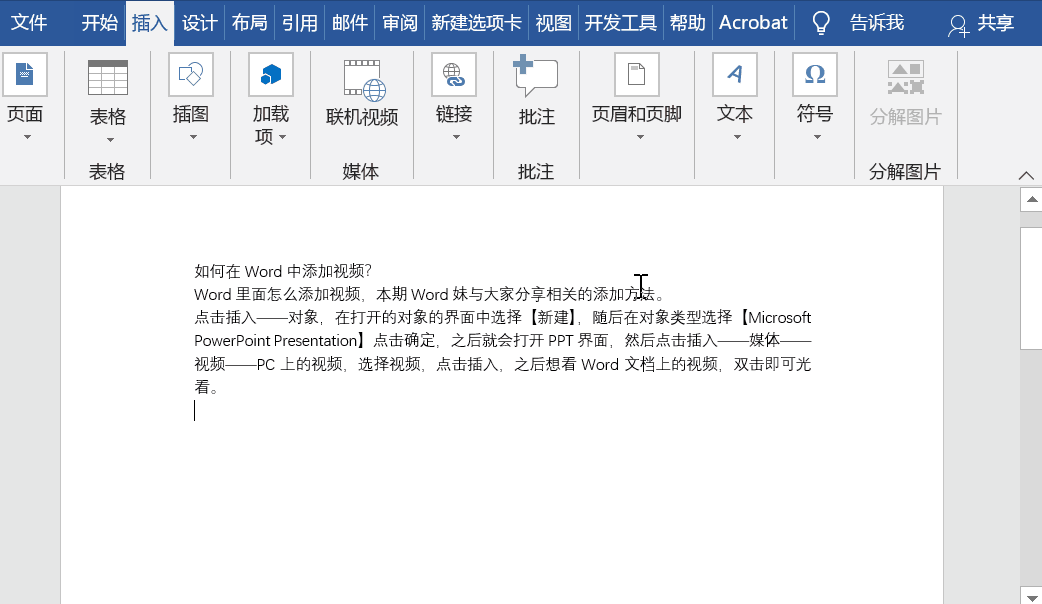Expand the 表格 dropdown arrow
This screenshot has width=1042, height=604.
(x=110, y=140)
